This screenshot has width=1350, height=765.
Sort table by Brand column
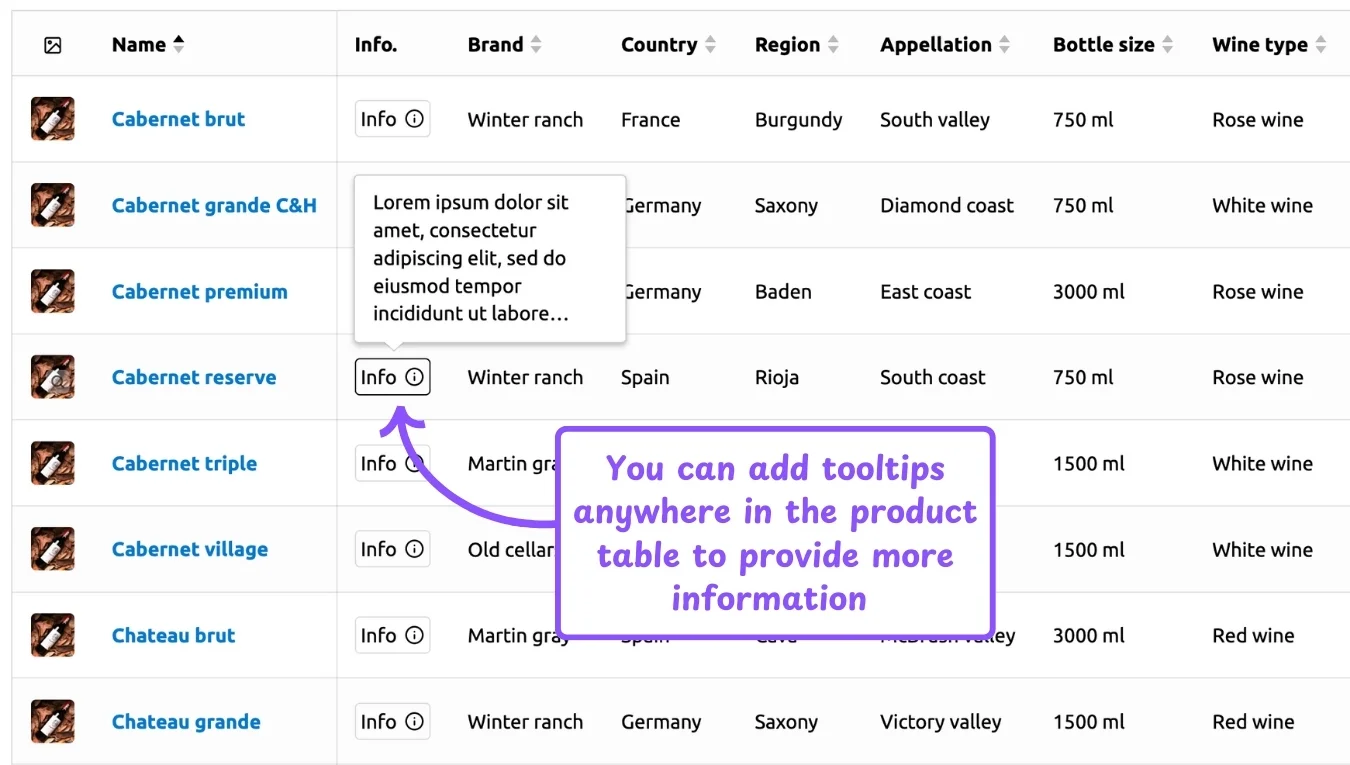click(504, 45)
